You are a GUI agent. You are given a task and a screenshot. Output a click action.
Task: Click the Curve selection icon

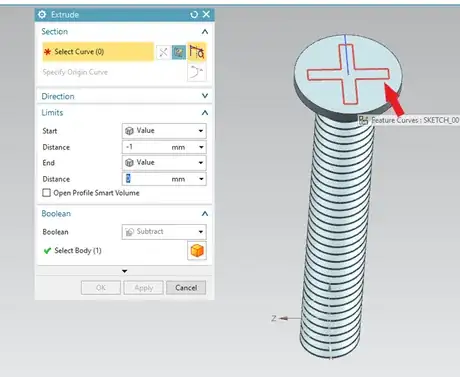pyautogui.click(x=197, y=52)
